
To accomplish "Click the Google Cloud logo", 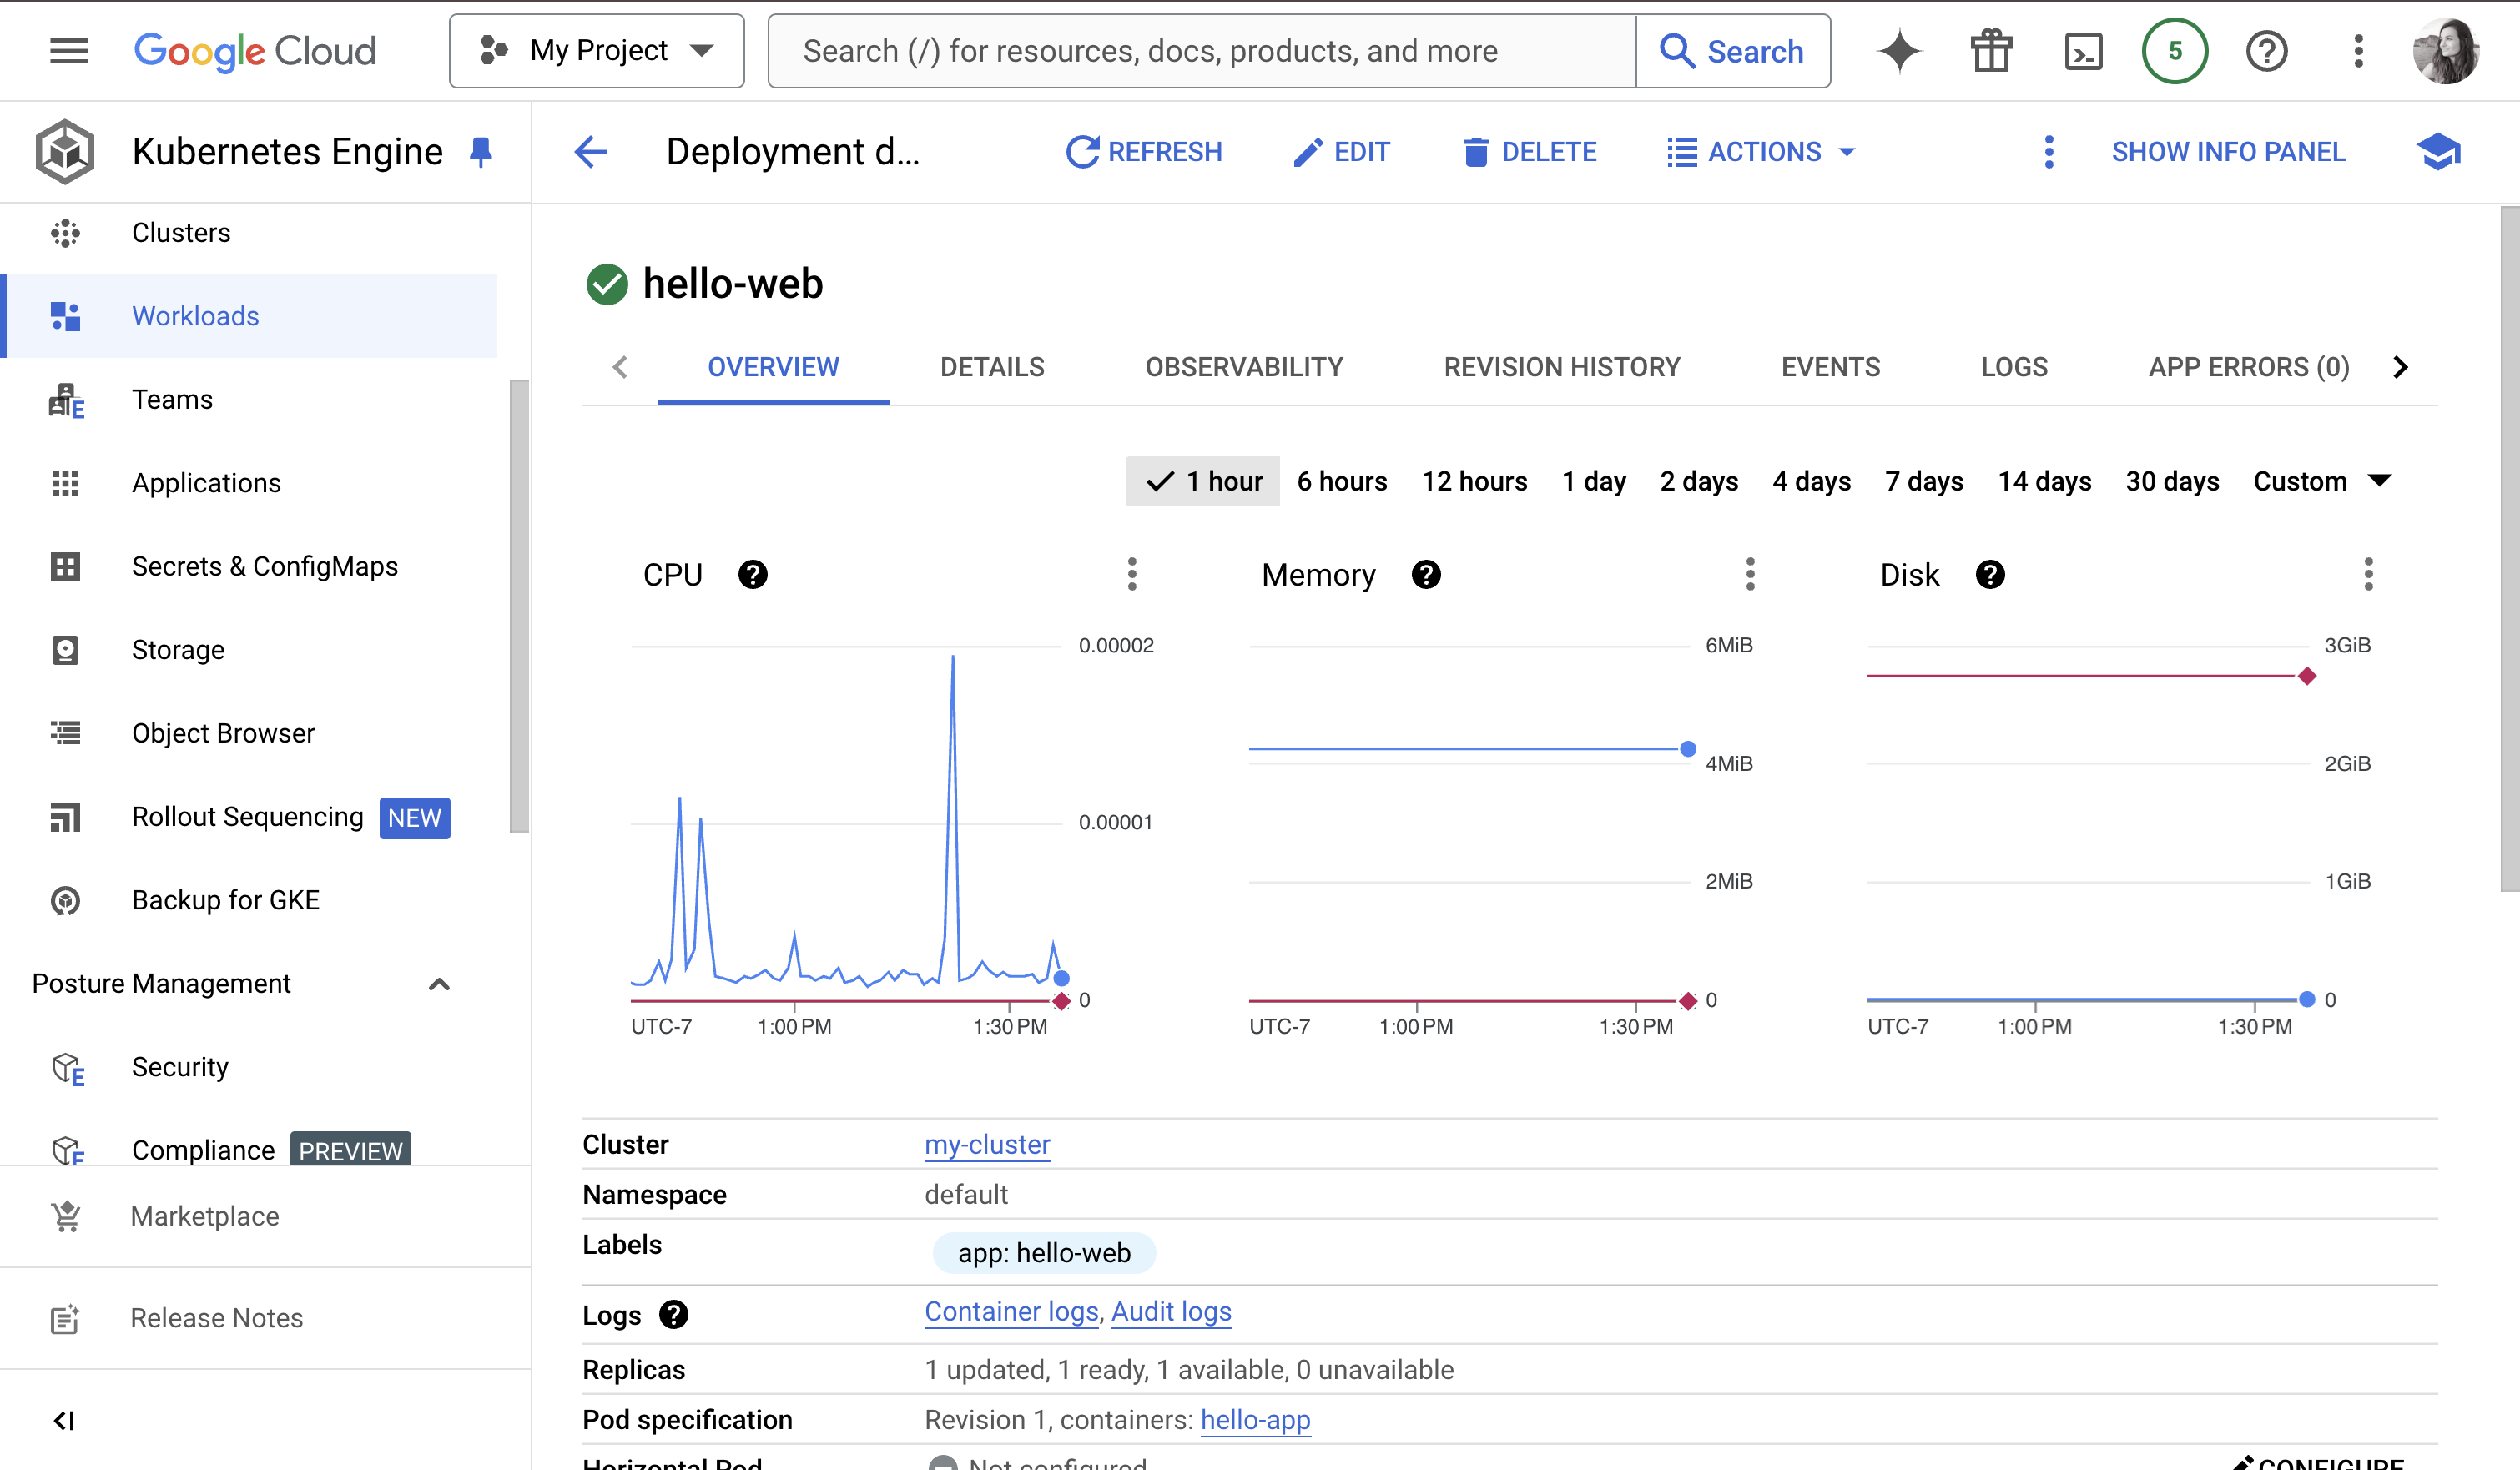I will [255, 51].
